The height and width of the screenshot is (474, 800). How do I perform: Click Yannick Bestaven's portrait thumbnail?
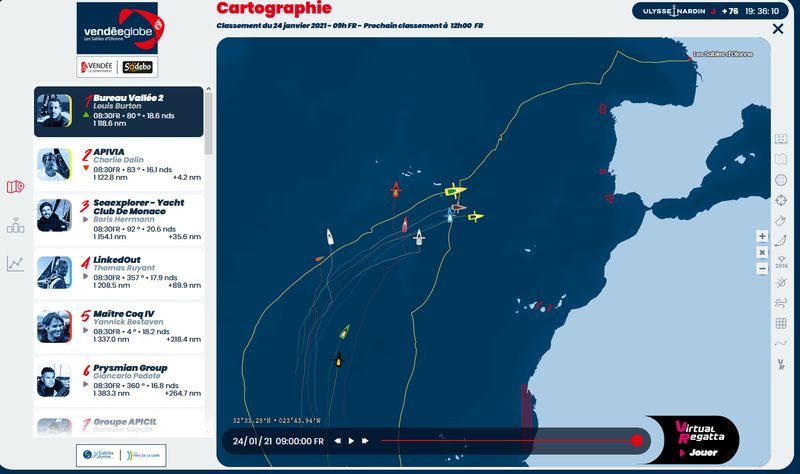click(54, 327)
